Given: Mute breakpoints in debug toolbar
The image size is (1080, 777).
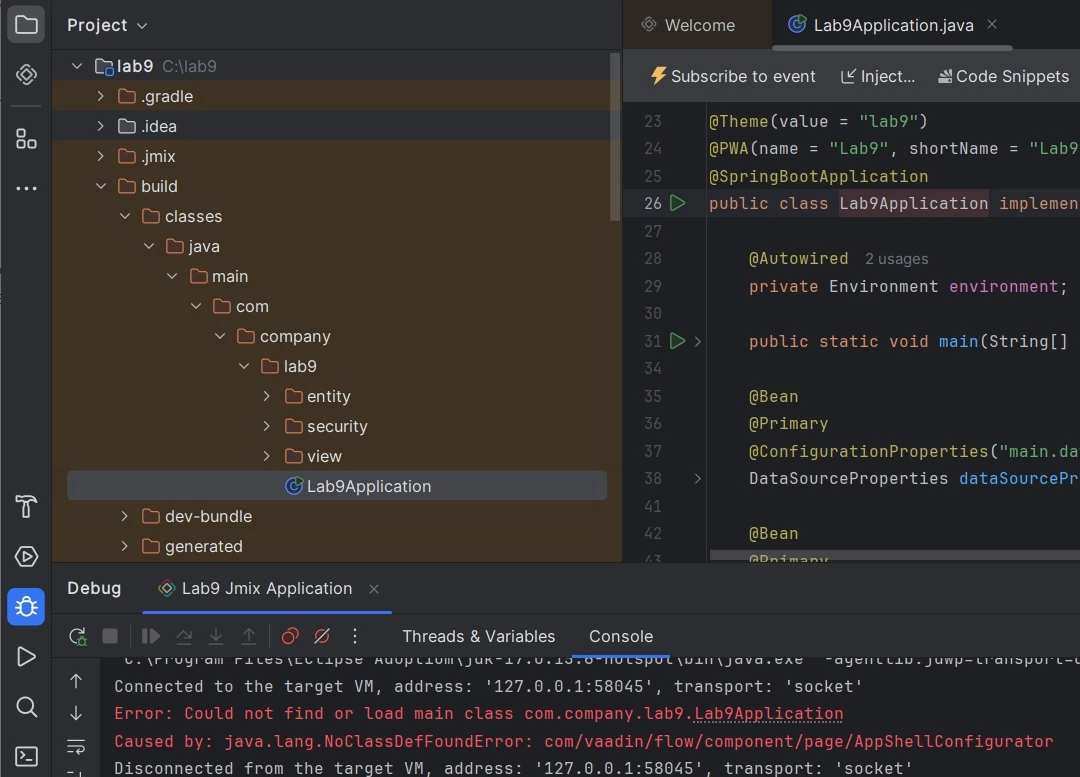Looking at the screenshot, I should point(322,636).
